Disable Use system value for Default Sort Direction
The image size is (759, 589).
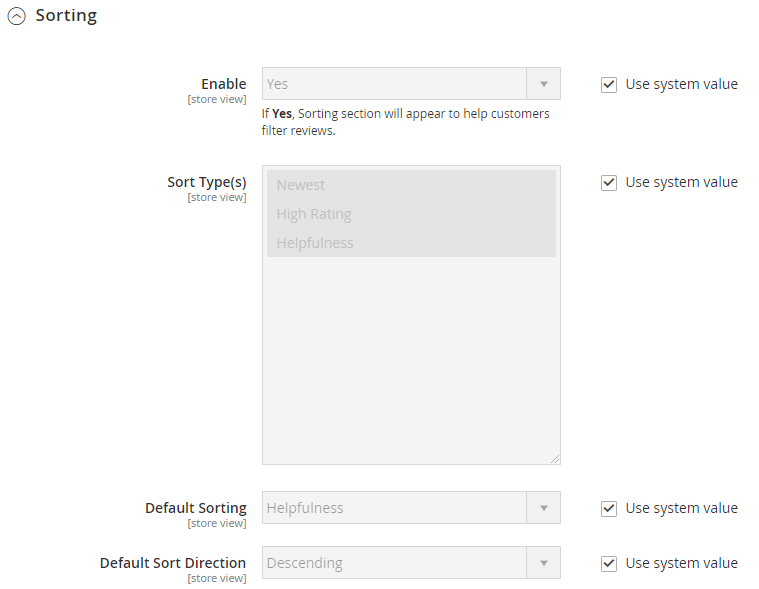click(609, 564)
